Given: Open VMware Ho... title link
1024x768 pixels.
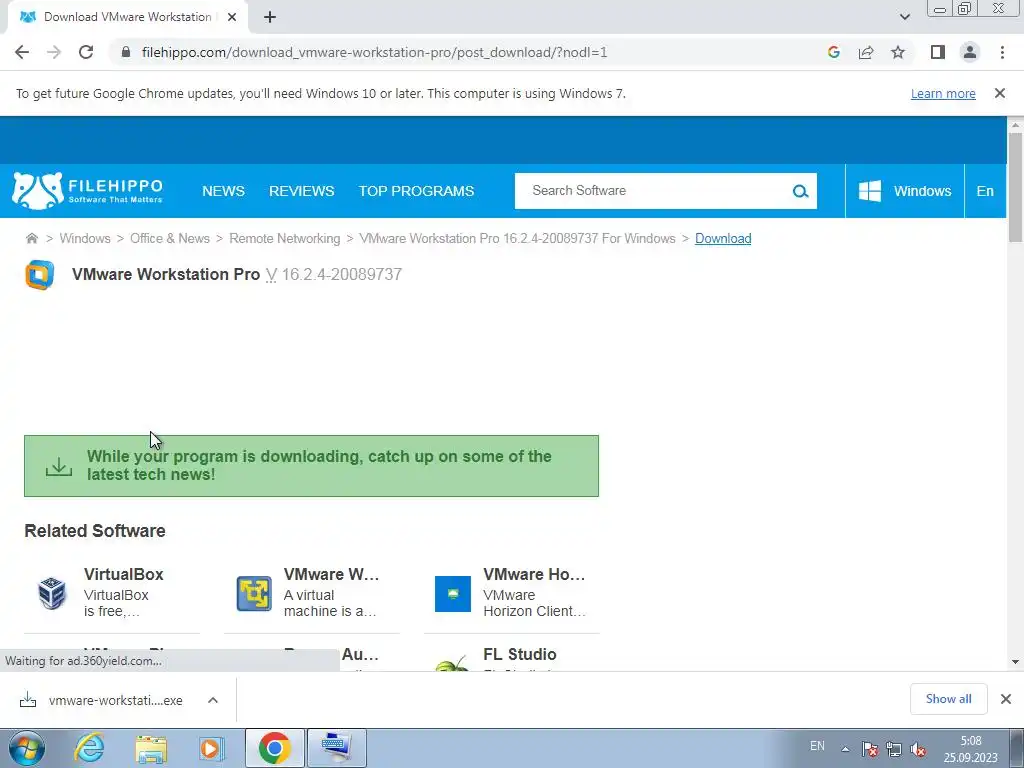Looking at the screenshot, I should (534, 574).
